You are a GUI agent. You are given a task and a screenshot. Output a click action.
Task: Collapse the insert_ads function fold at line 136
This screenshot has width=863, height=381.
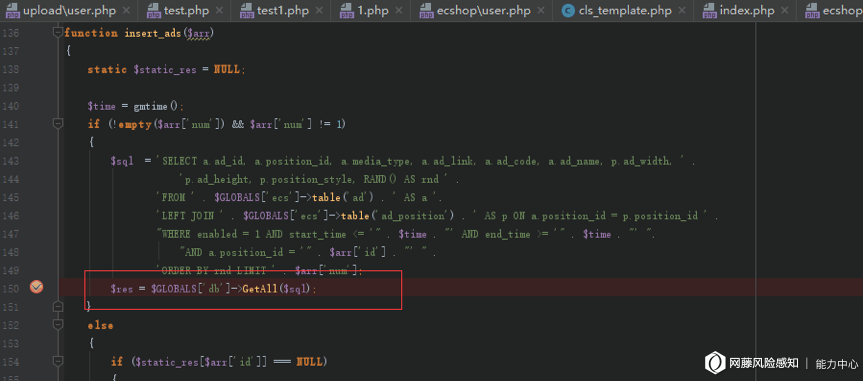pyautogui.click(x=58, y=33)
